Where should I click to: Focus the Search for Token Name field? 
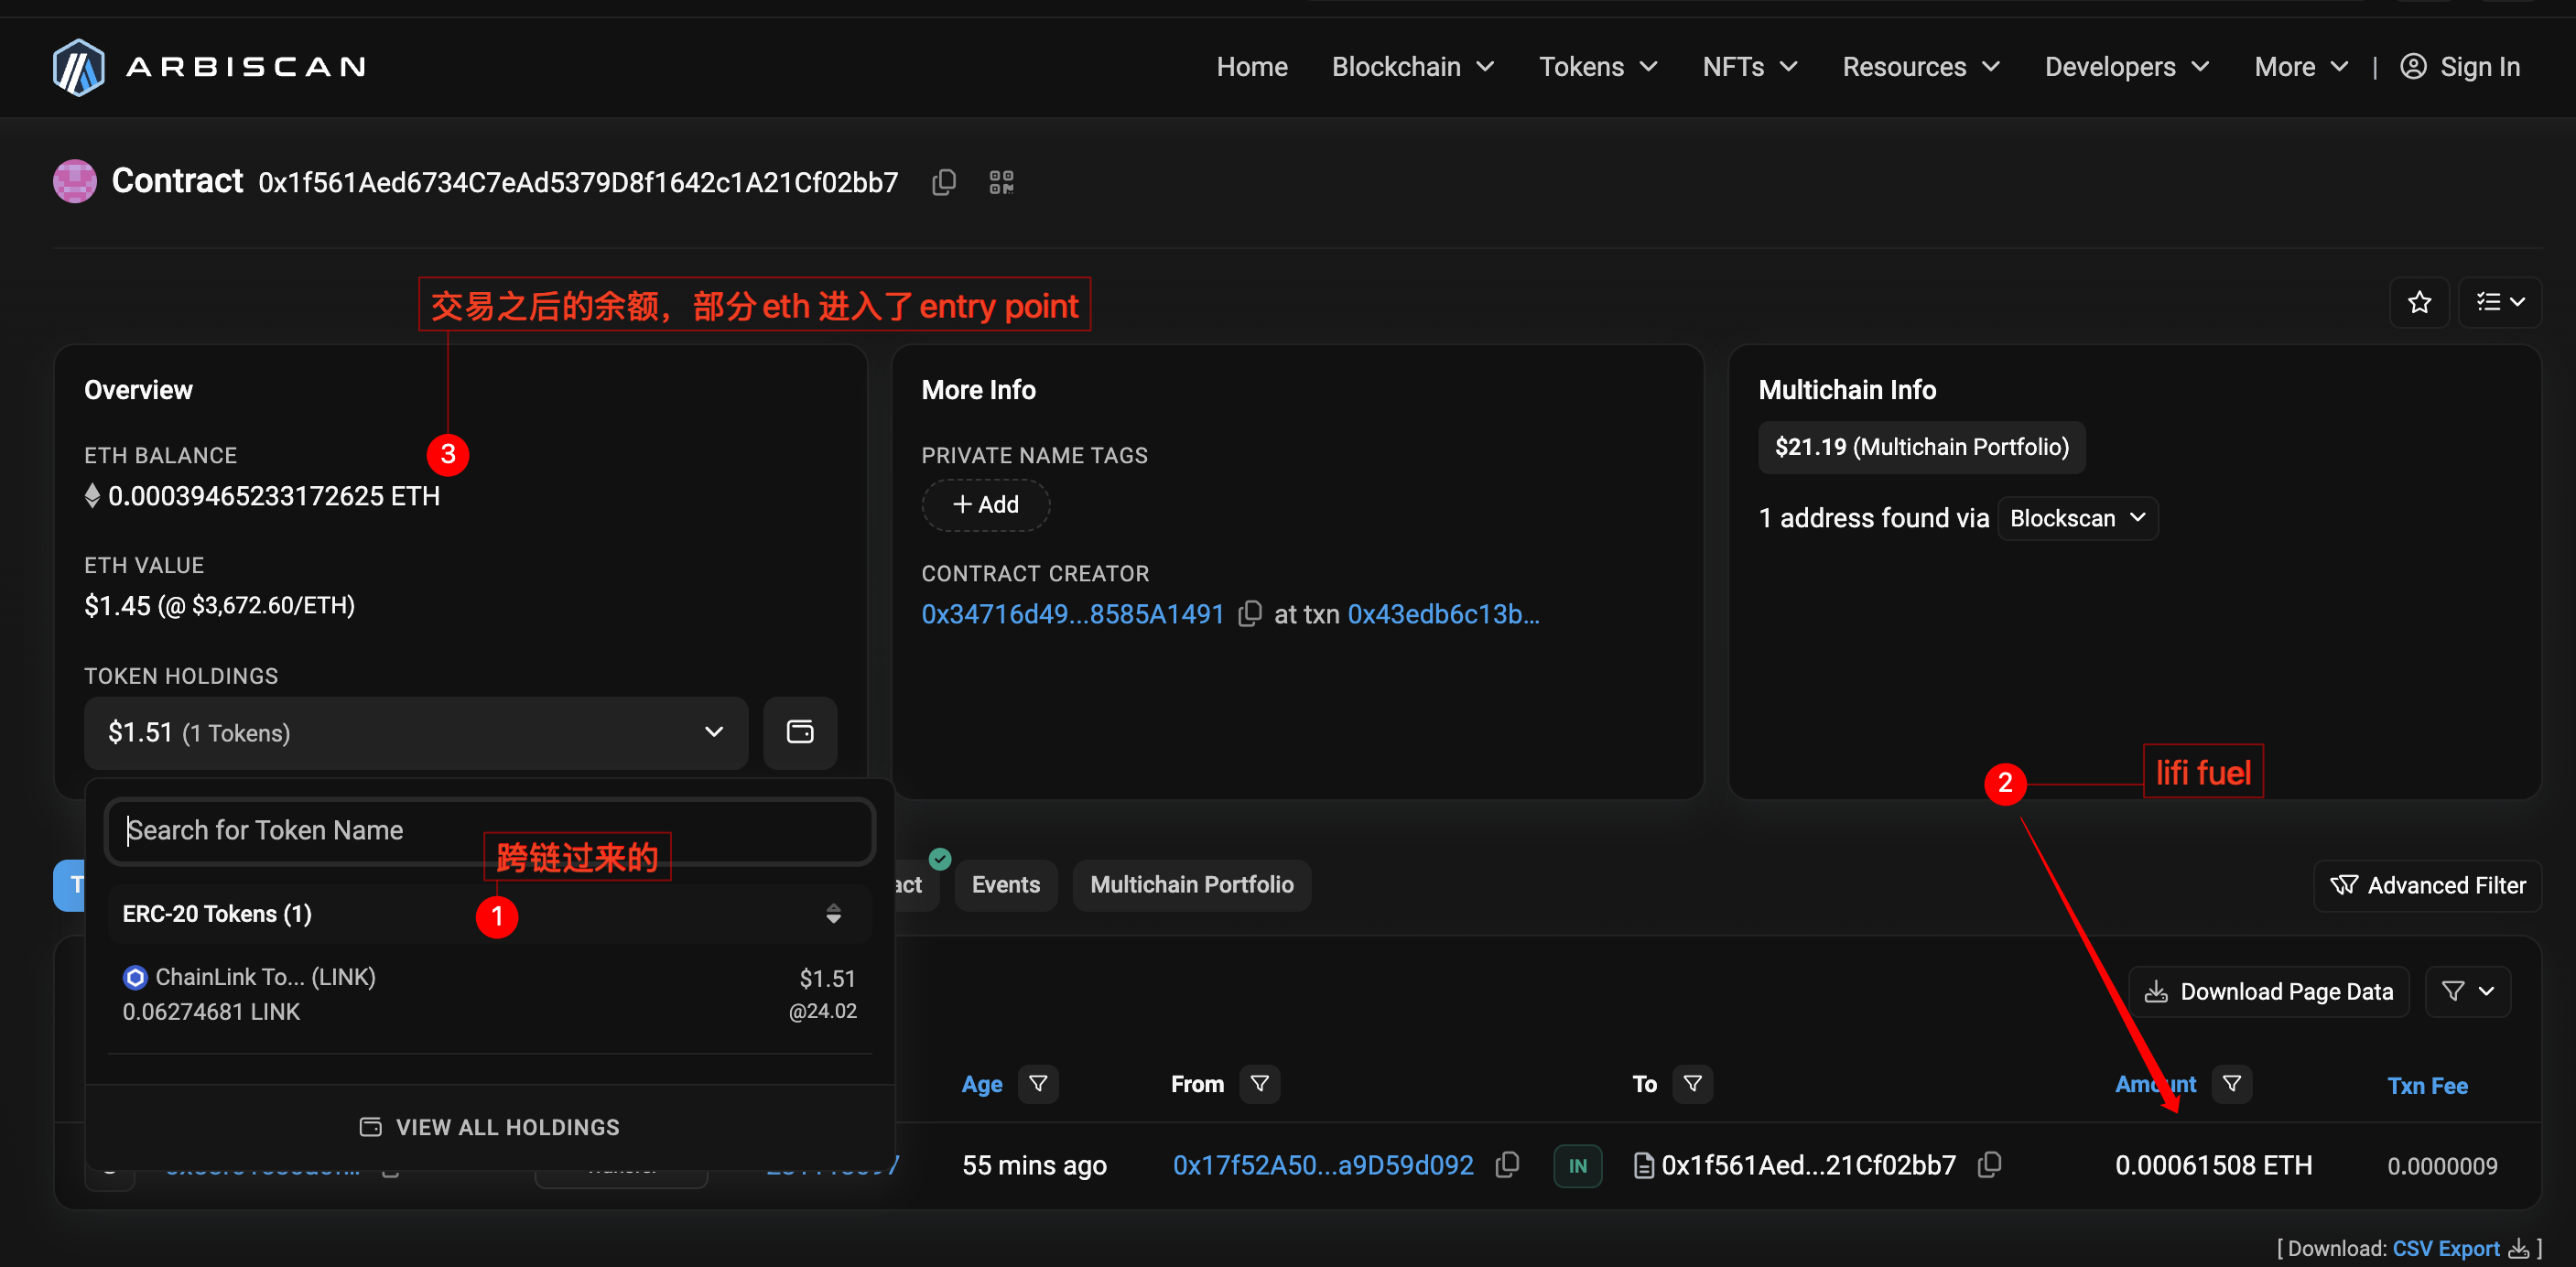[x=490, y=830]
